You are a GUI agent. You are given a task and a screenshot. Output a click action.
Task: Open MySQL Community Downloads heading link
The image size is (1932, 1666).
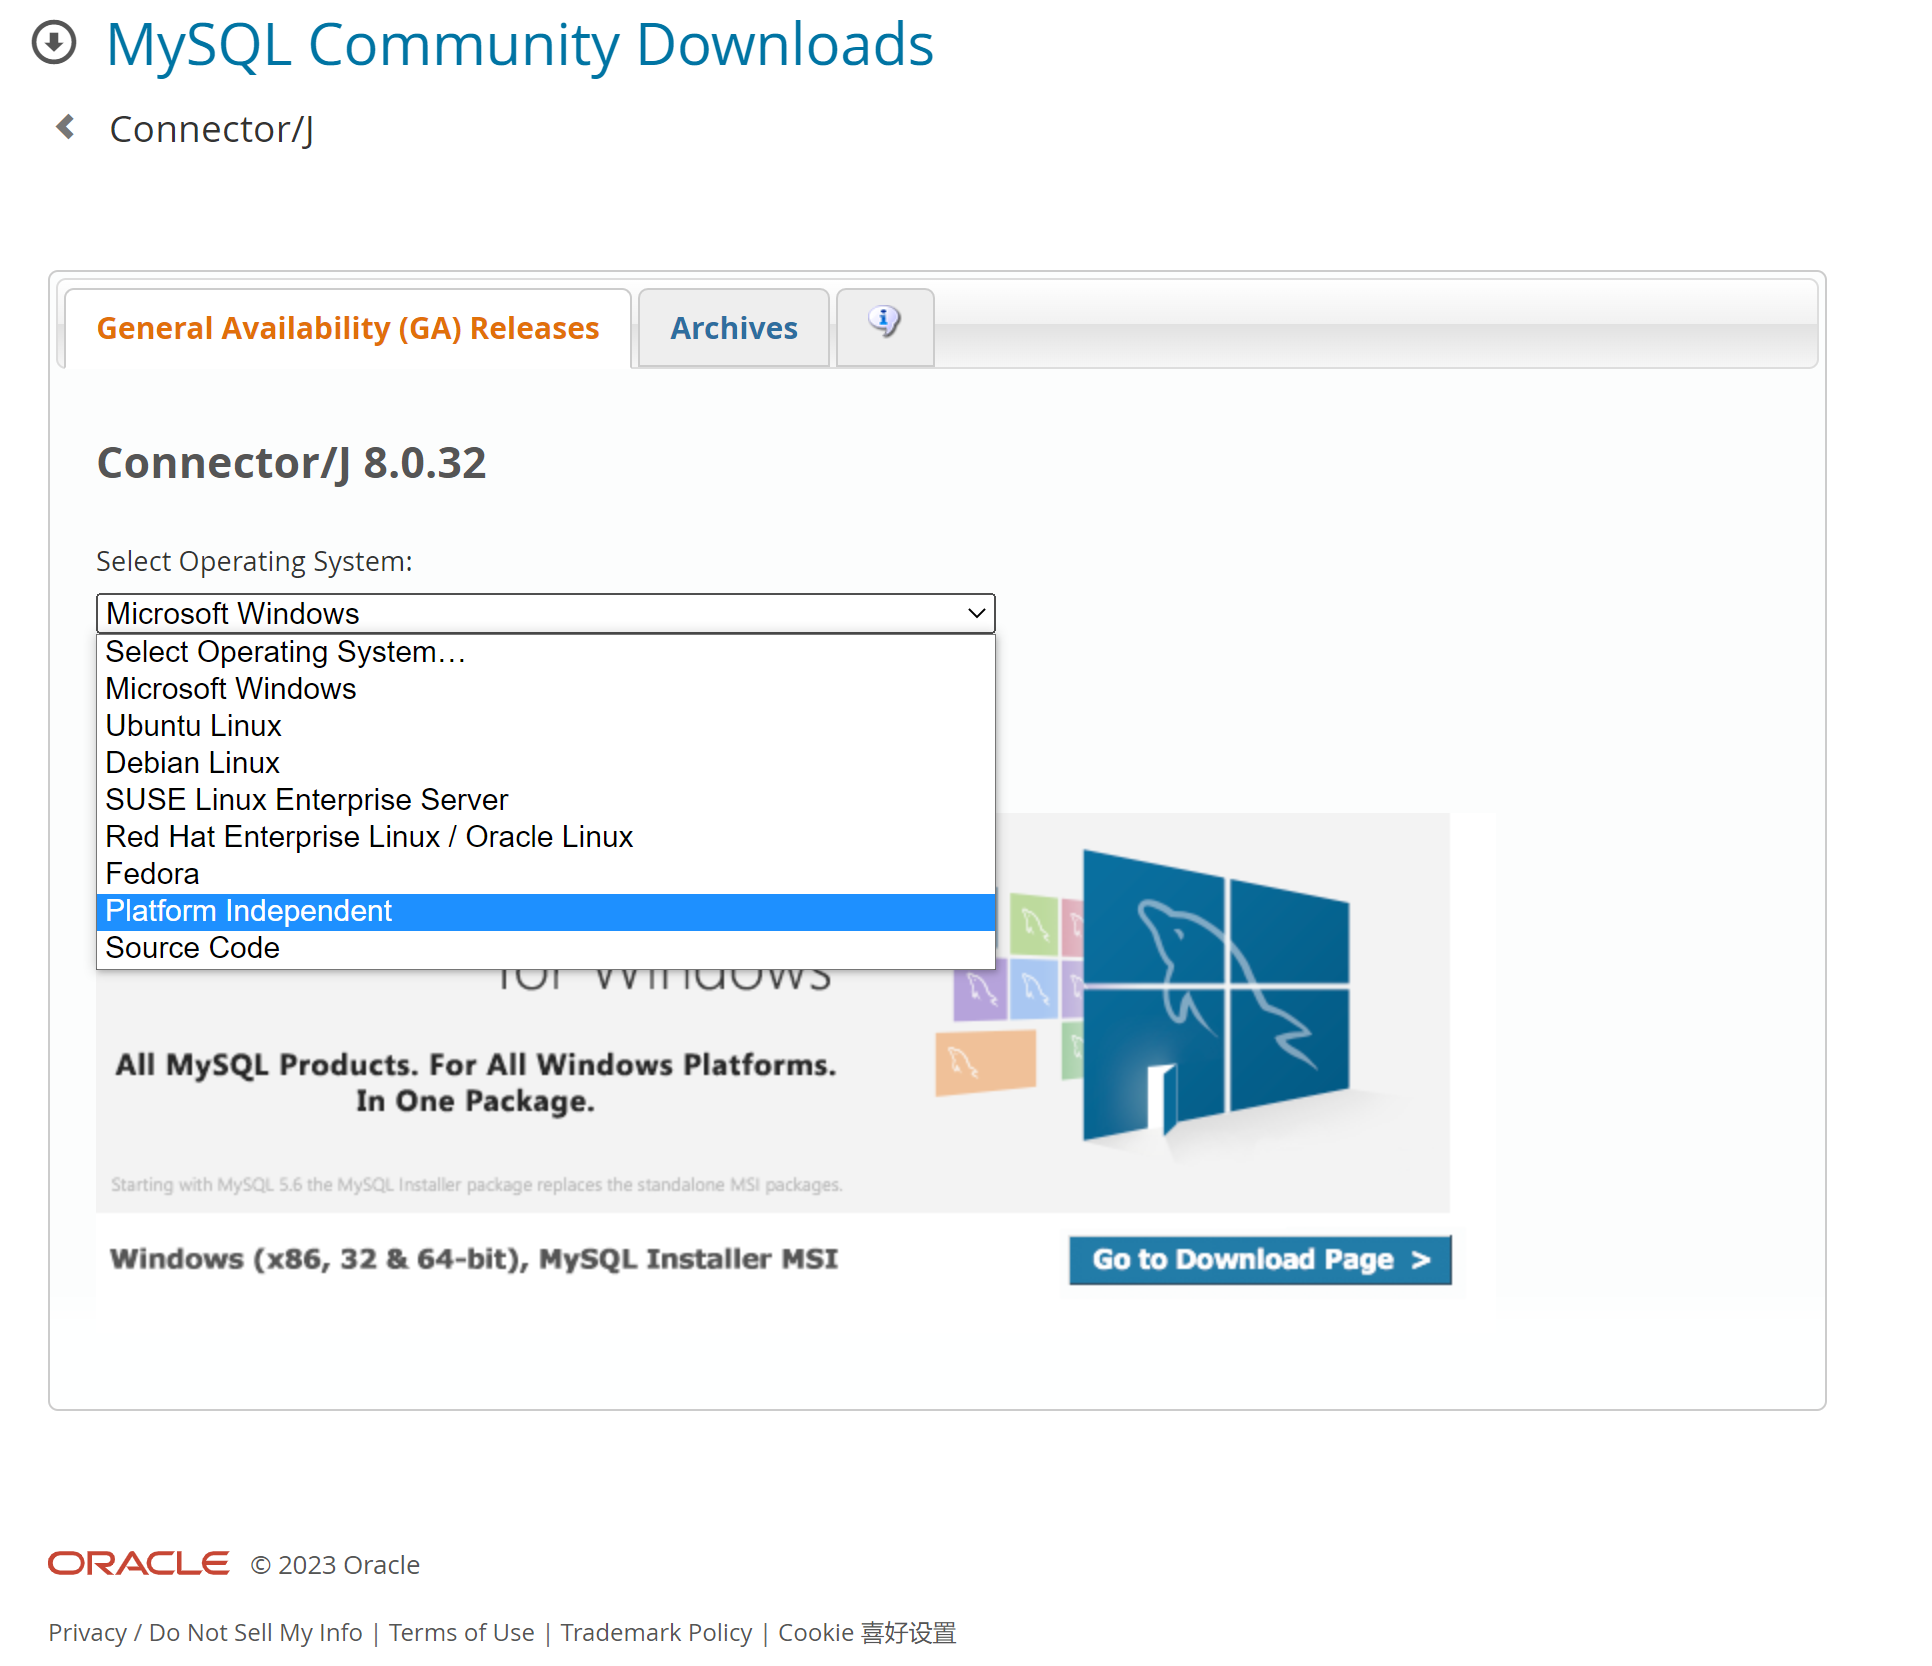tap(520, 45)
